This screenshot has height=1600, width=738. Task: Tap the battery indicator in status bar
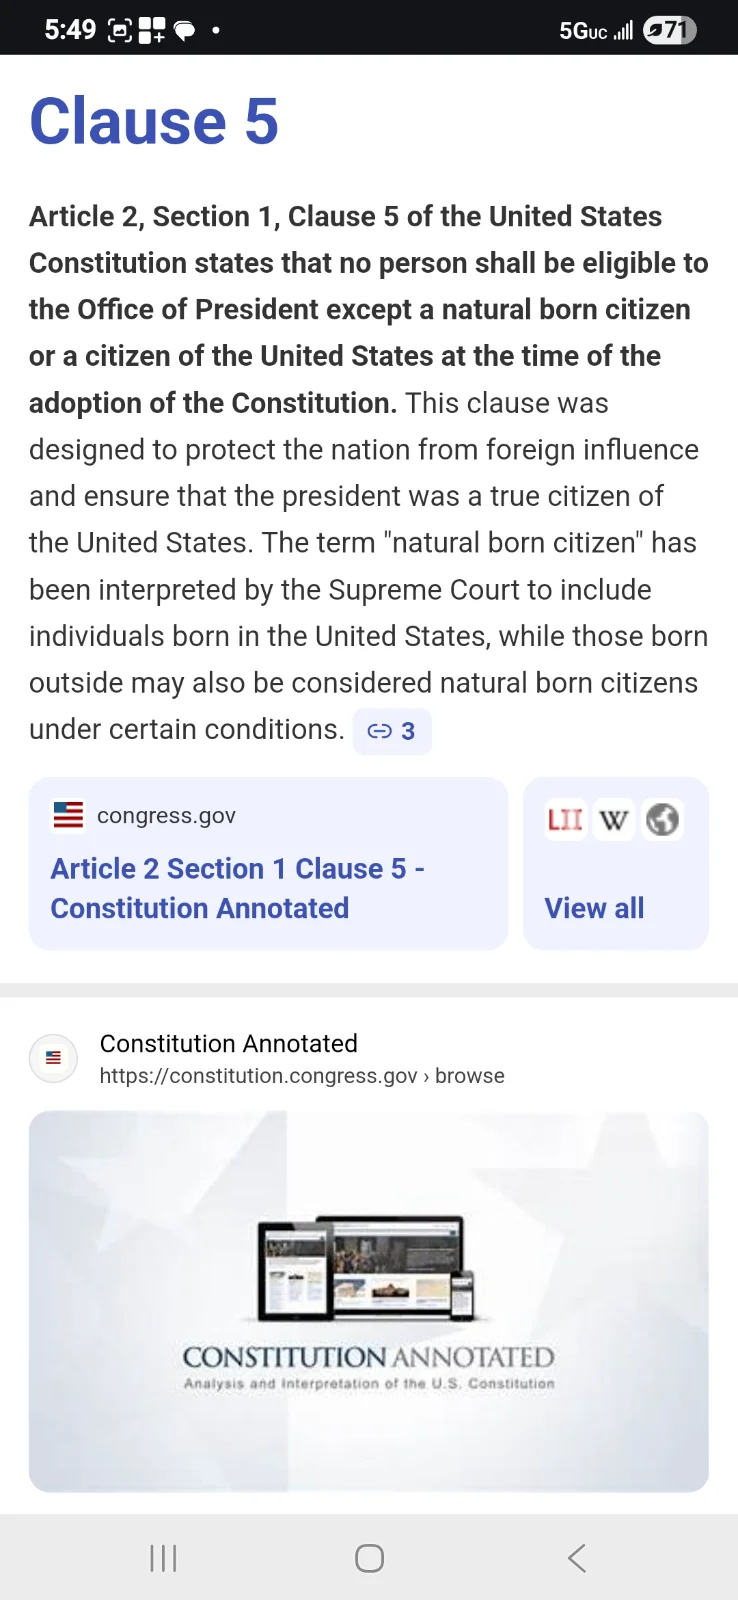tap(670, 30)
